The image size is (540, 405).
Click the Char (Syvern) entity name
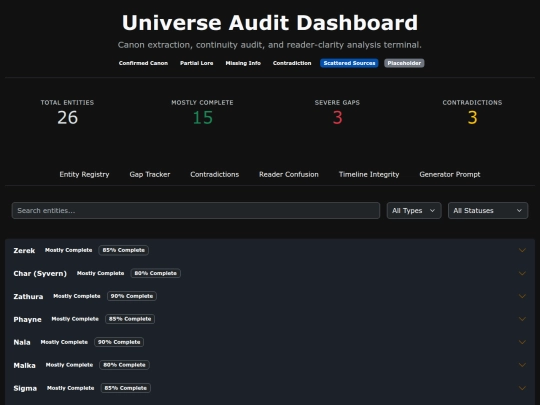coord(40,273)
